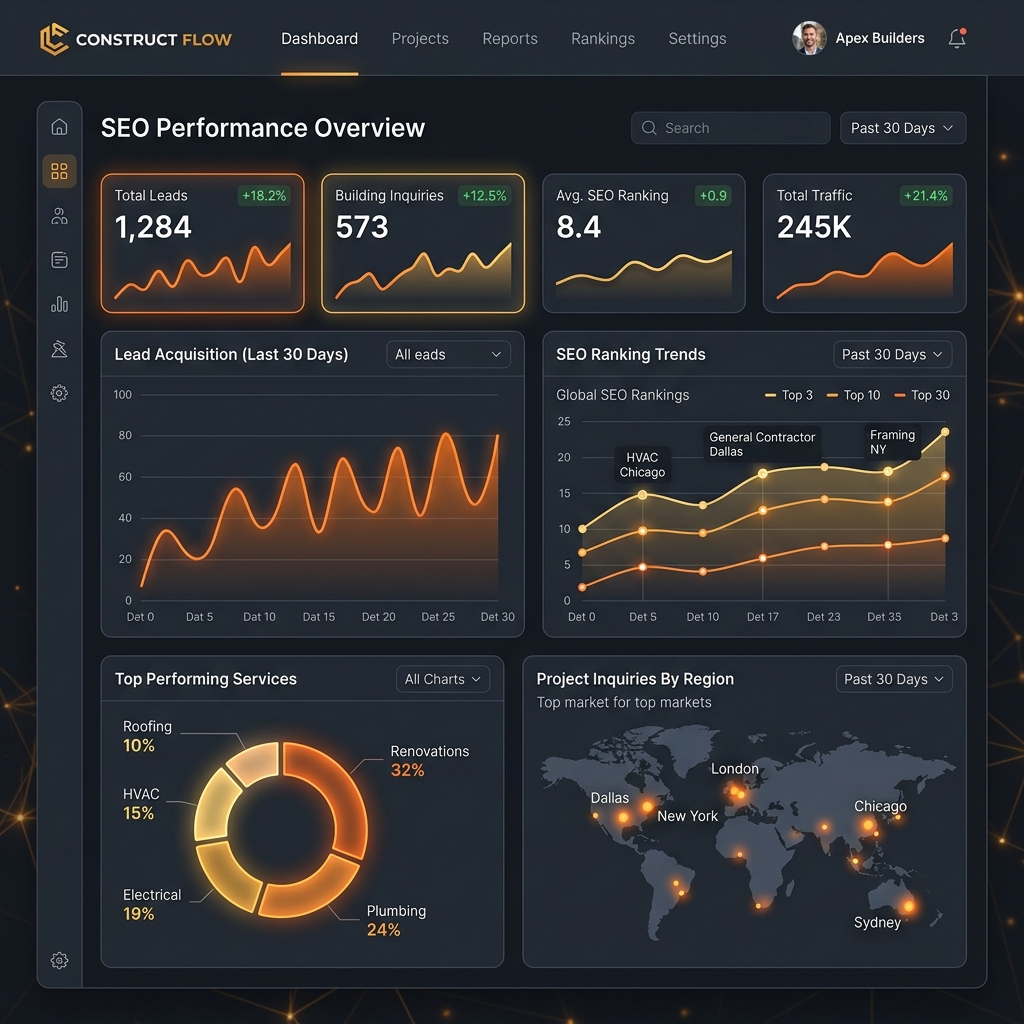Click the SEO Performance Overview heading

click(263, 128)
